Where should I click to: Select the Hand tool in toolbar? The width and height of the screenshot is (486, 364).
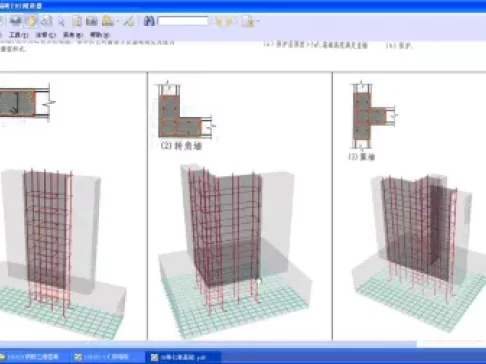pos(32,21)
